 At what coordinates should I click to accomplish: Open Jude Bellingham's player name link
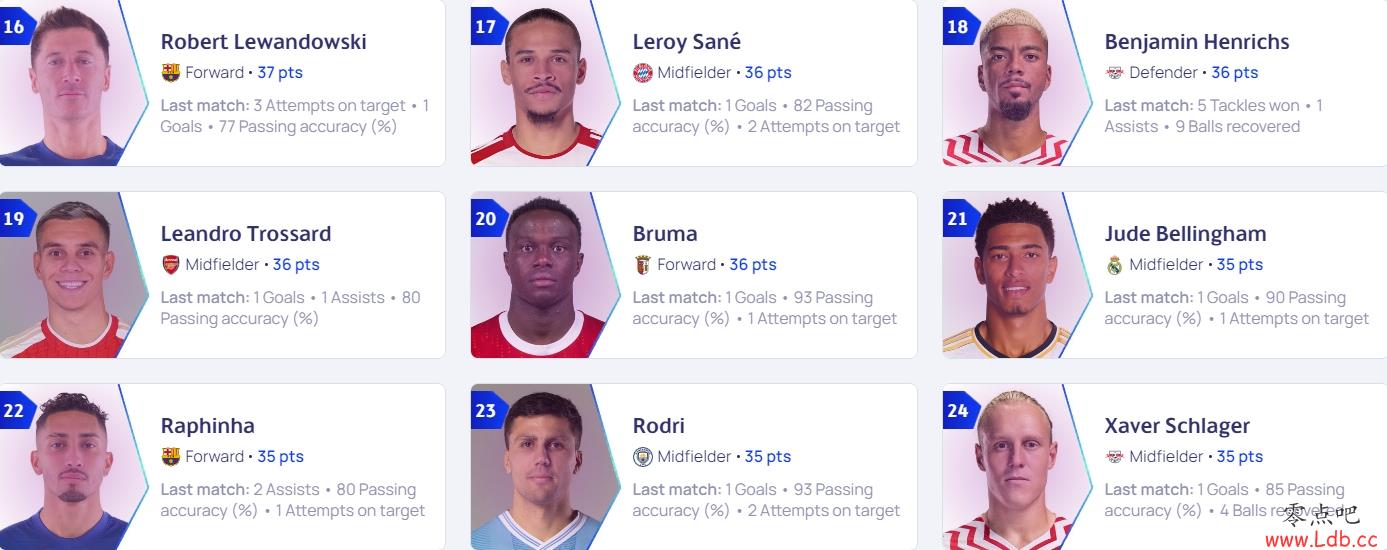[1185, 234]
